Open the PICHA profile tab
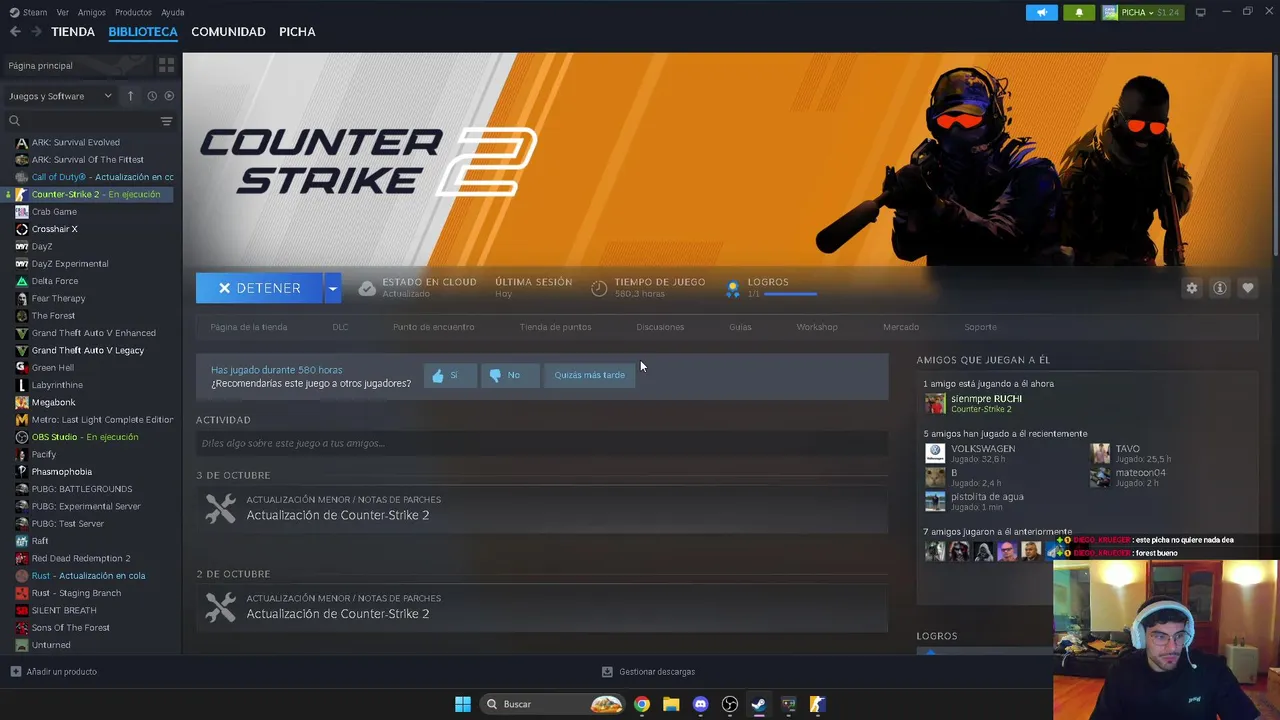1280x720 pixels. point(297,32)
